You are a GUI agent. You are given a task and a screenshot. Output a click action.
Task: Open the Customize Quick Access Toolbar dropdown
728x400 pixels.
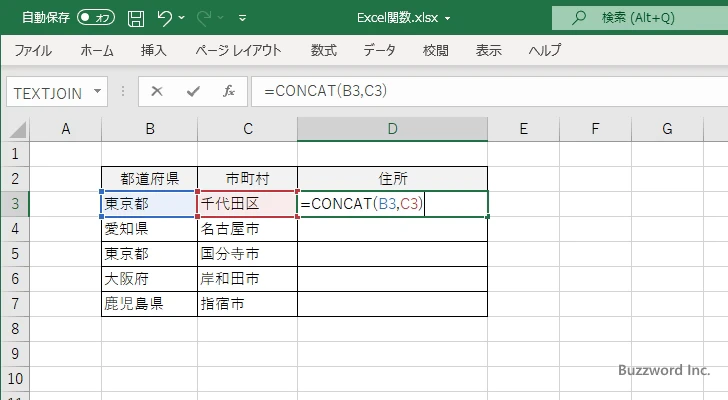(242, 18)
